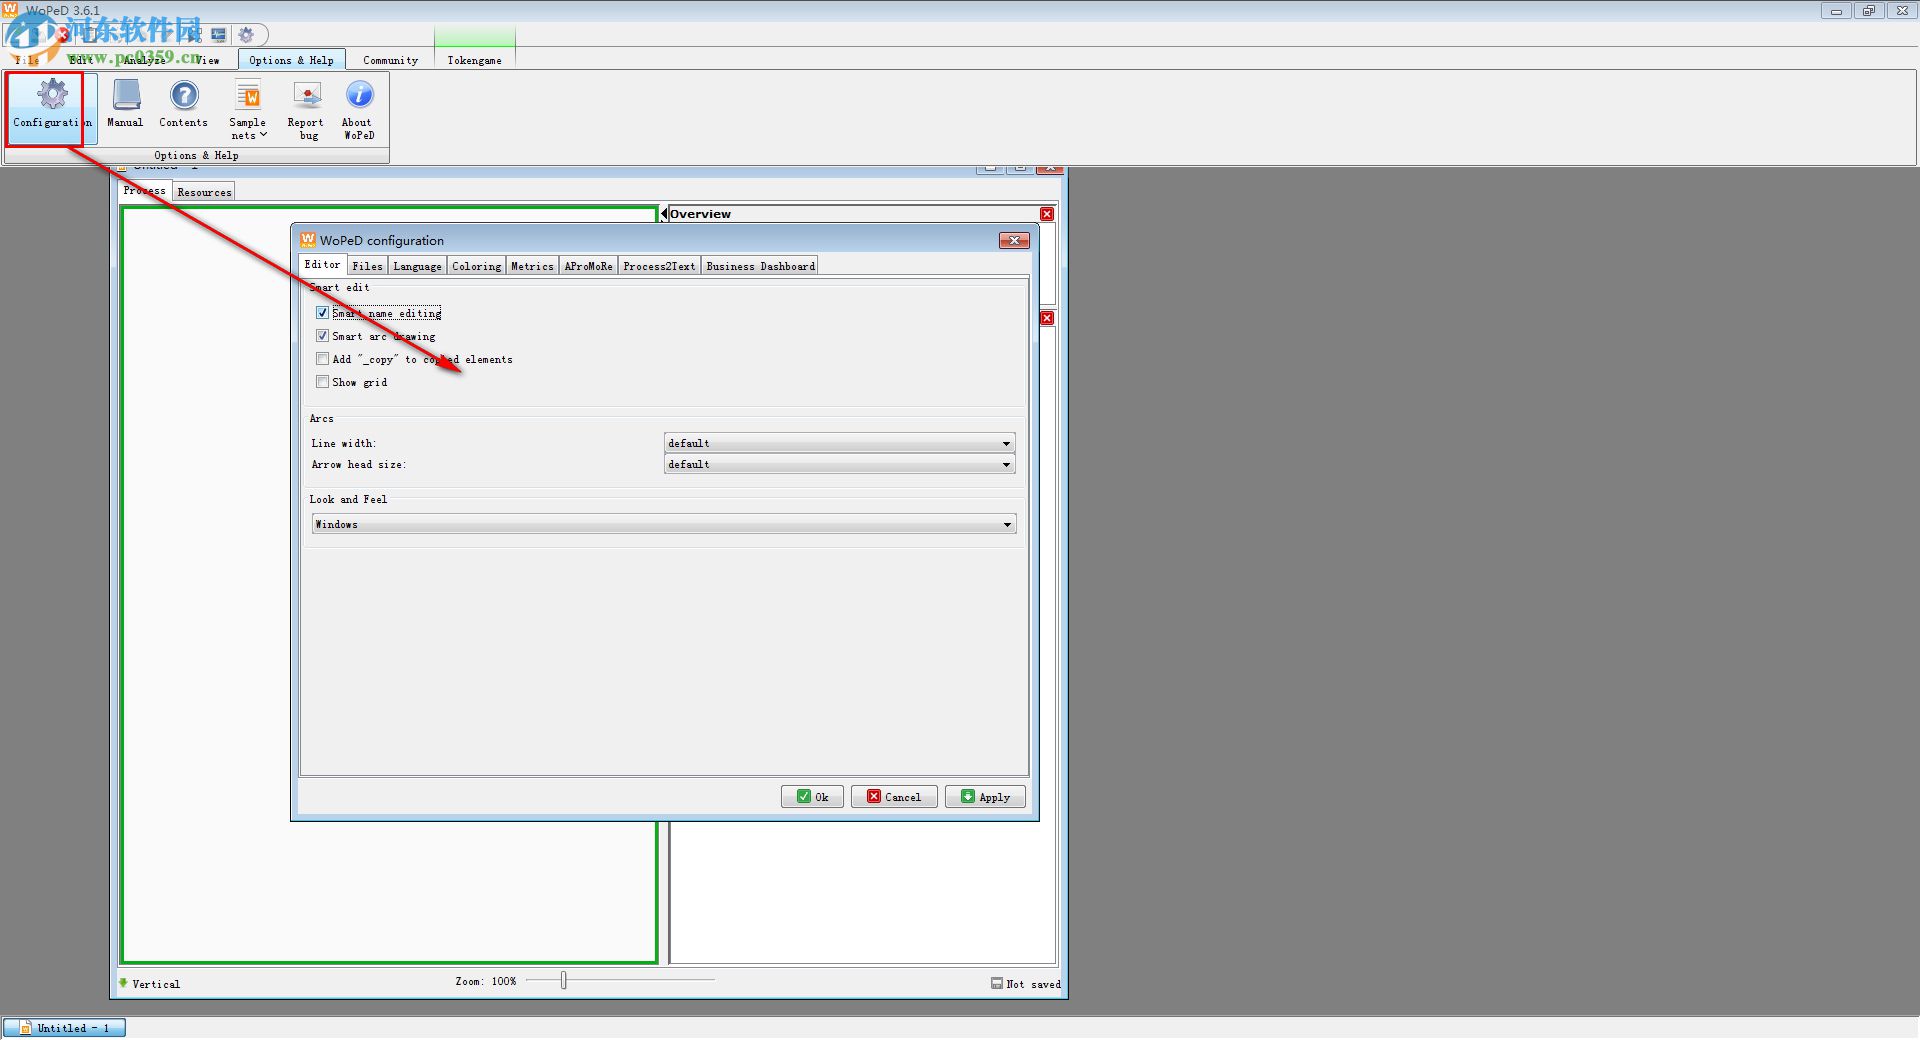
Task: Close the panel below Overview
Action: (x=1047, y=318)
